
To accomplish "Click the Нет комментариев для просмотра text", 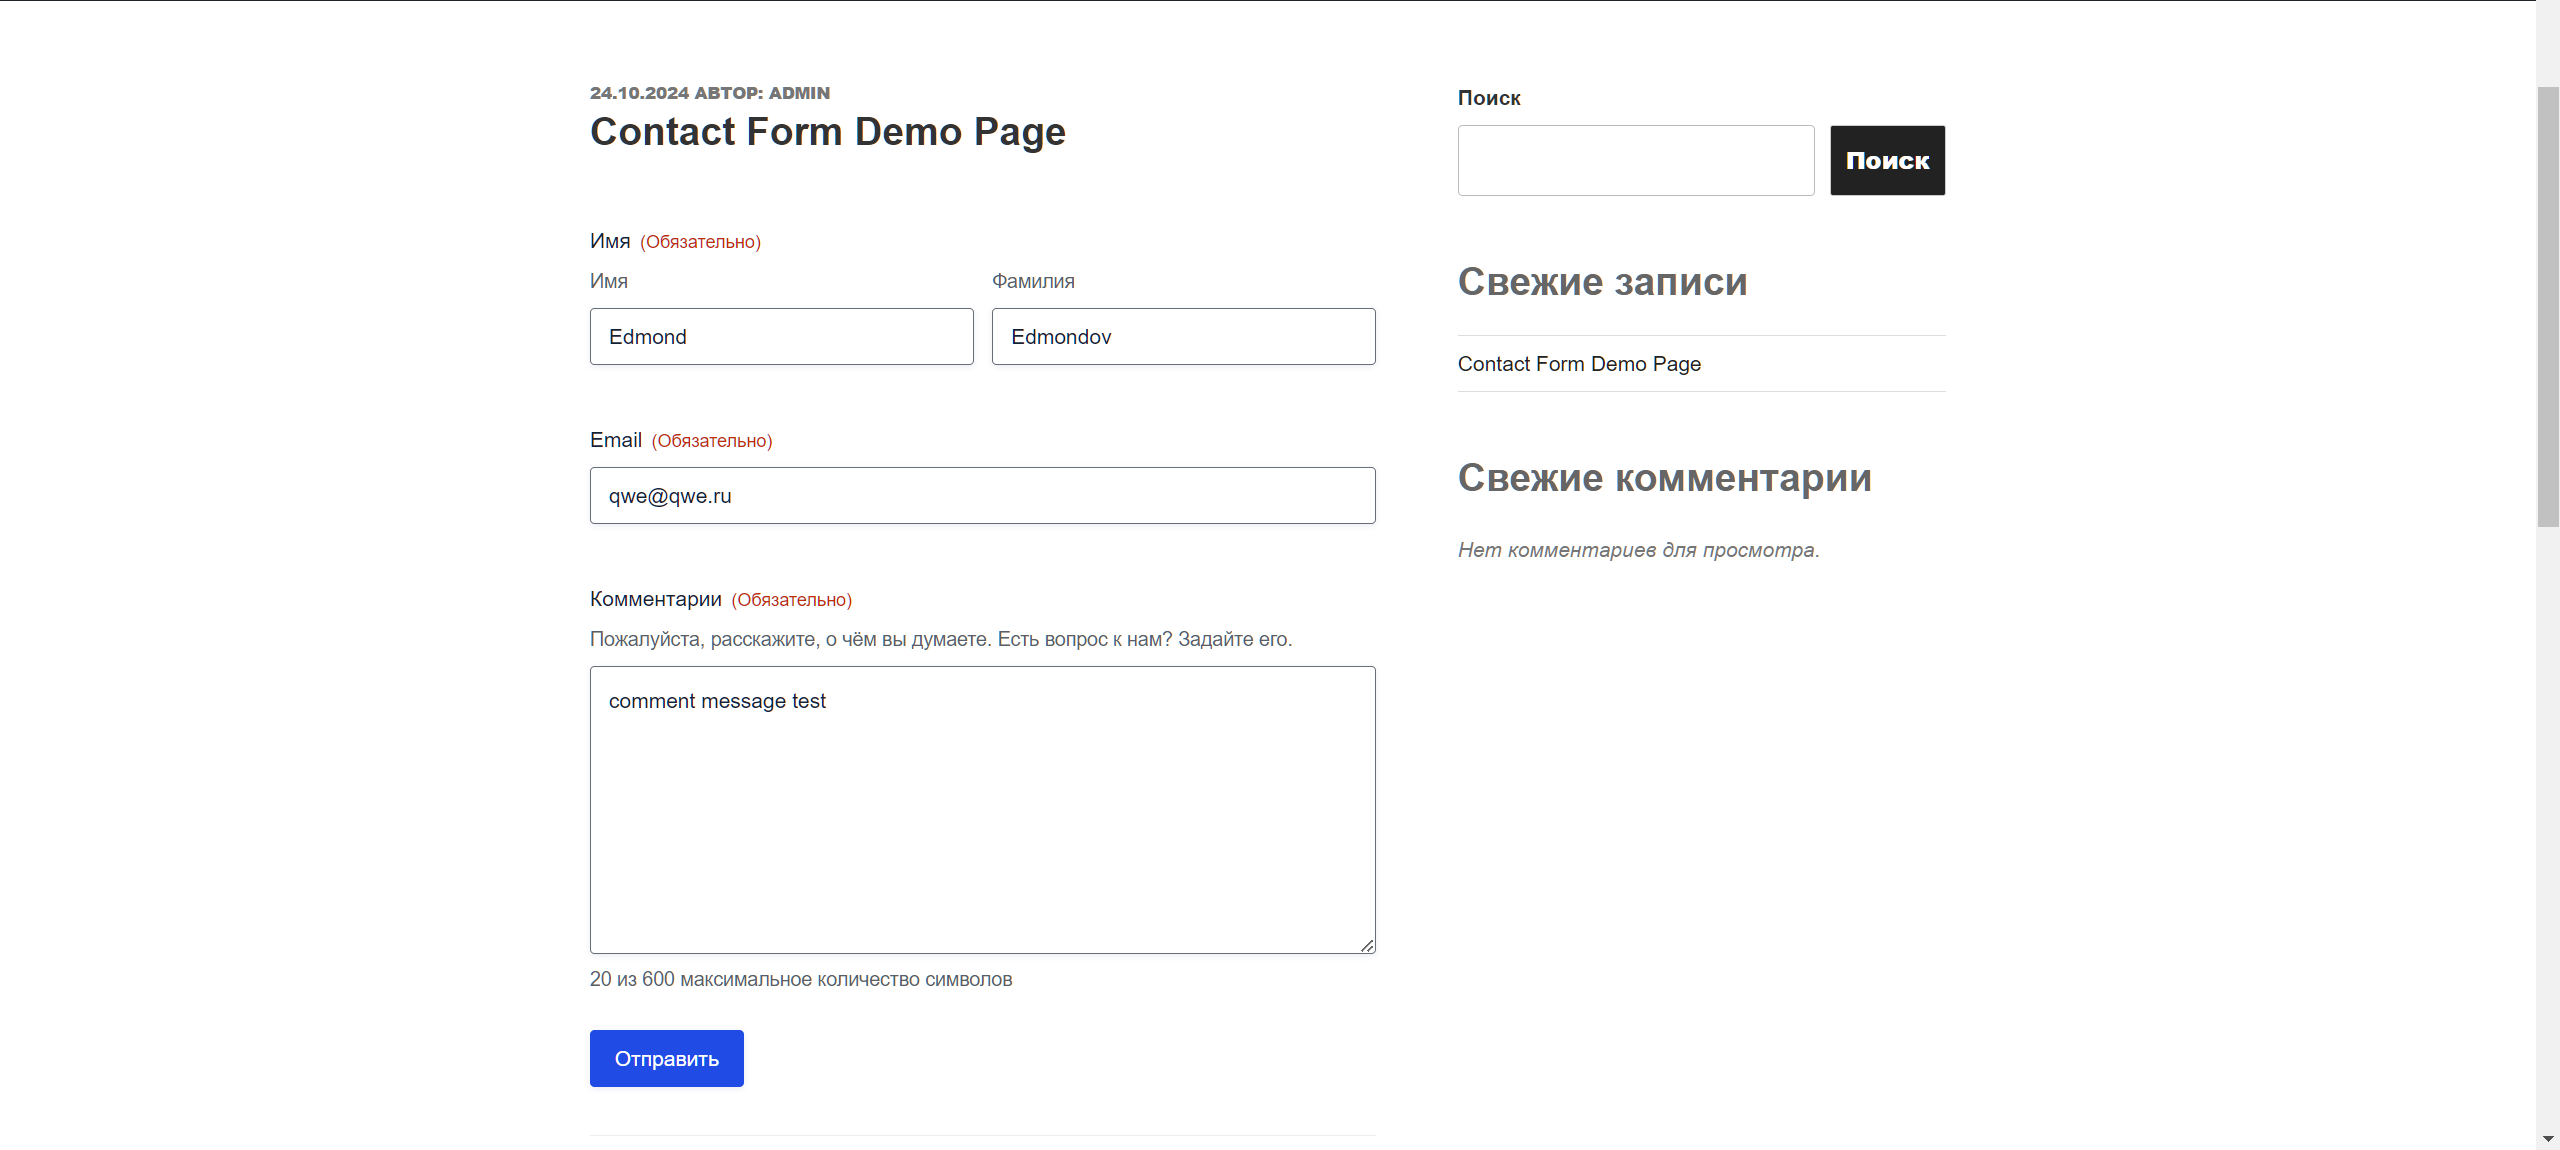I will pyautogui.click(x=1637, y=549).
